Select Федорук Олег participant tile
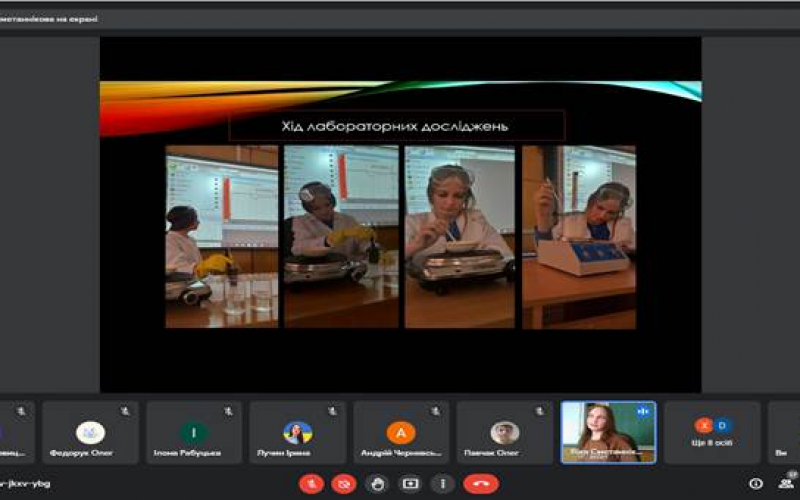 pos(90,432)
